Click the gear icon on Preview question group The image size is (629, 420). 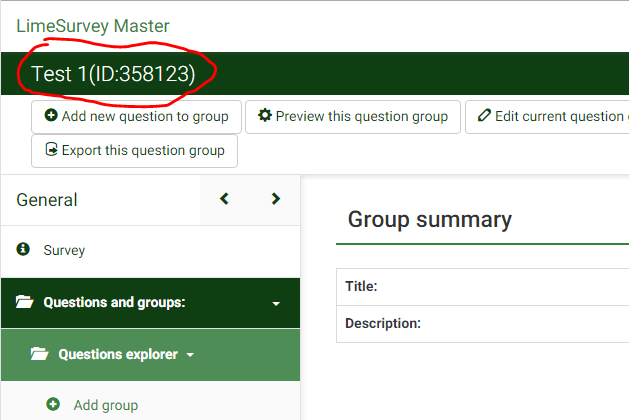[x=265, y=116]
